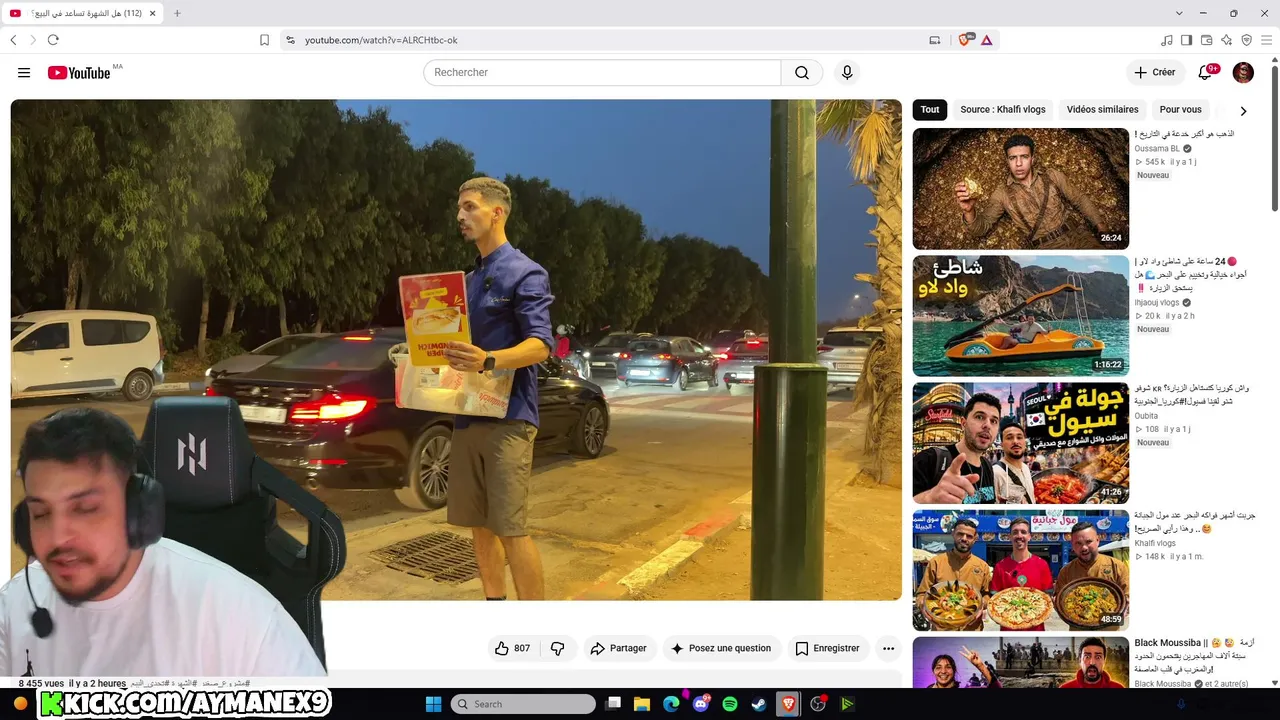Screen dimensions: 1280x720
Task: Select the 'Source : Khalfi vlogs' chip
Action: (1003, 110)
